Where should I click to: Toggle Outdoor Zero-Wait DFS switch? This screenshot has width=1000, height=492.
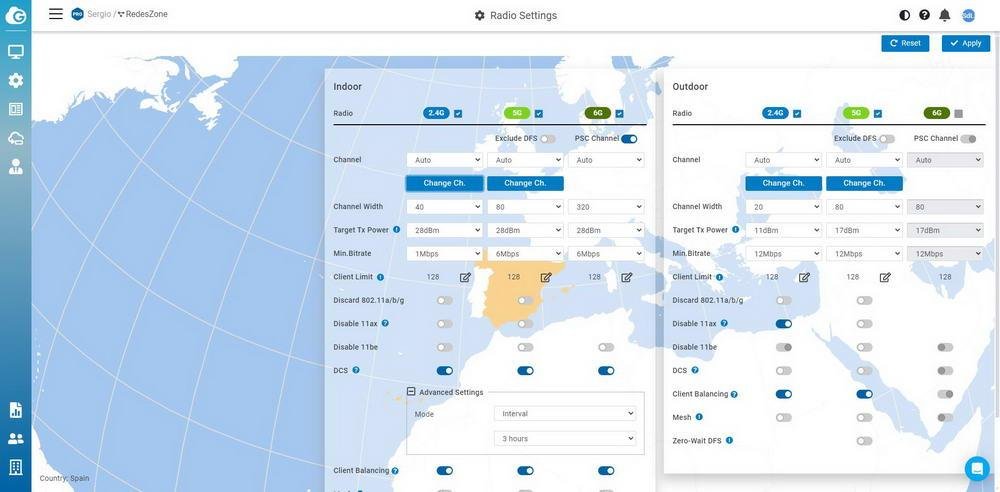coord(864,440)
